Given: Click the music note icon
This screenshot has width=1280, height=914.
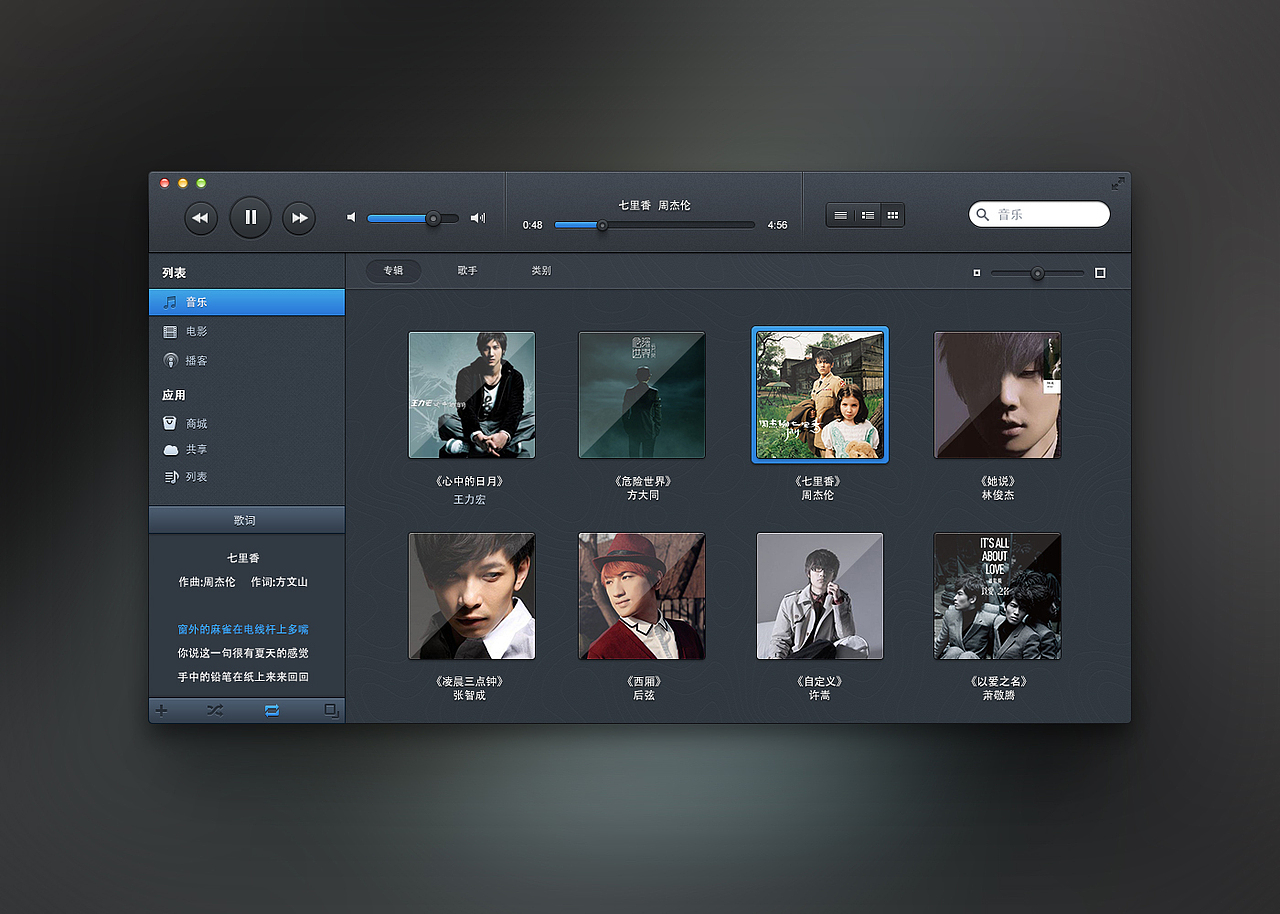Looking at the screenshot, I should click(x=170, y=302).
